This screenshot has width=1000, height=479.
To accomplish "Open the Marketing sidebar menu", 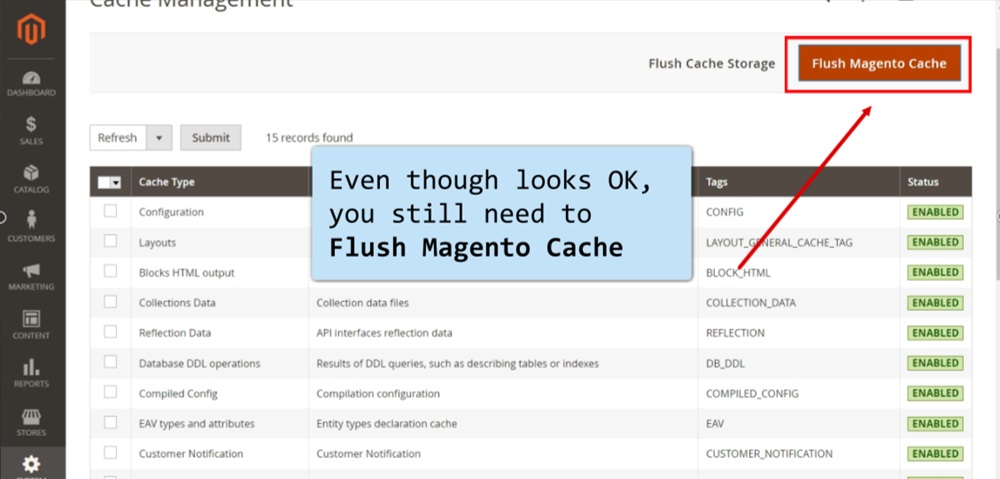I will pos(31,276).
